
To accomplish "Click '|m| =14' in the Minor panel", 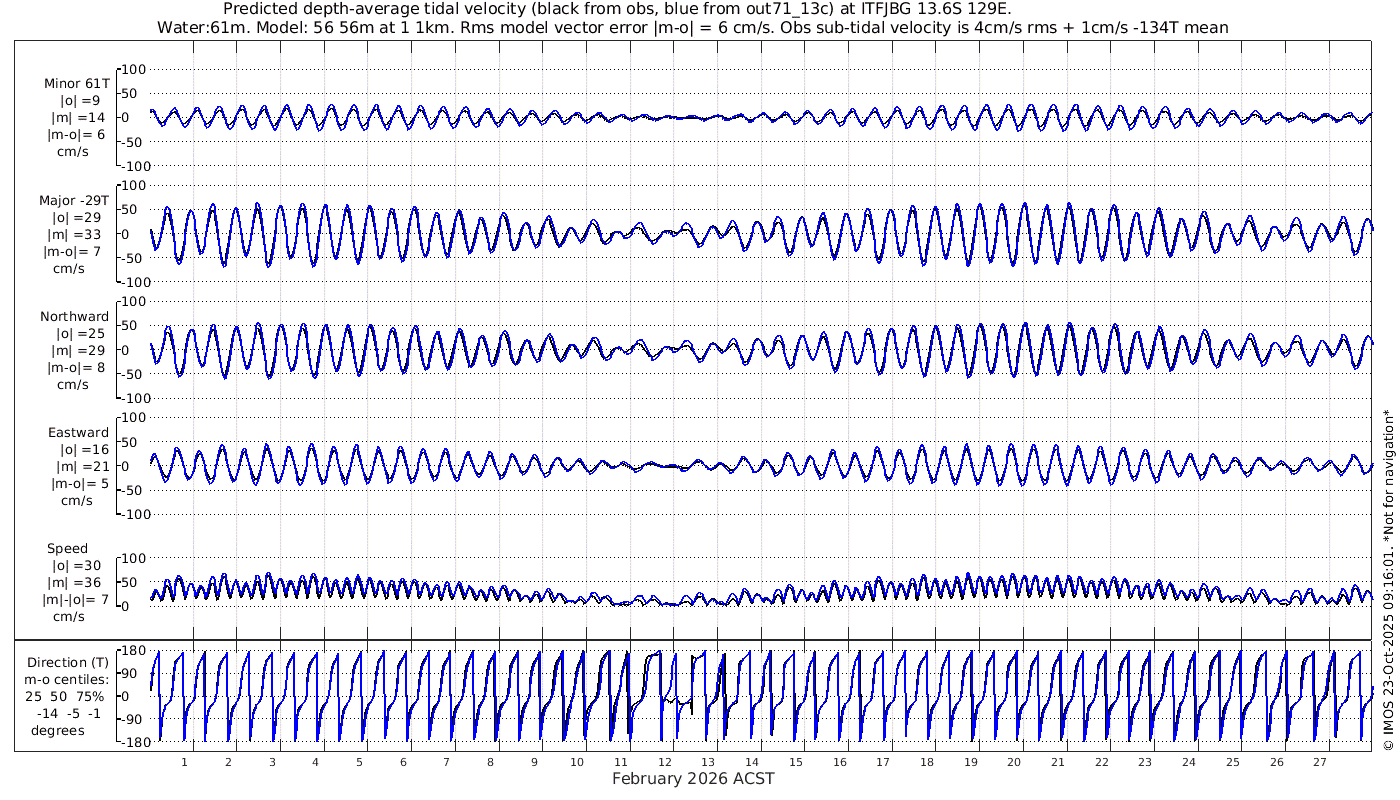I will [x=80, y=117].
